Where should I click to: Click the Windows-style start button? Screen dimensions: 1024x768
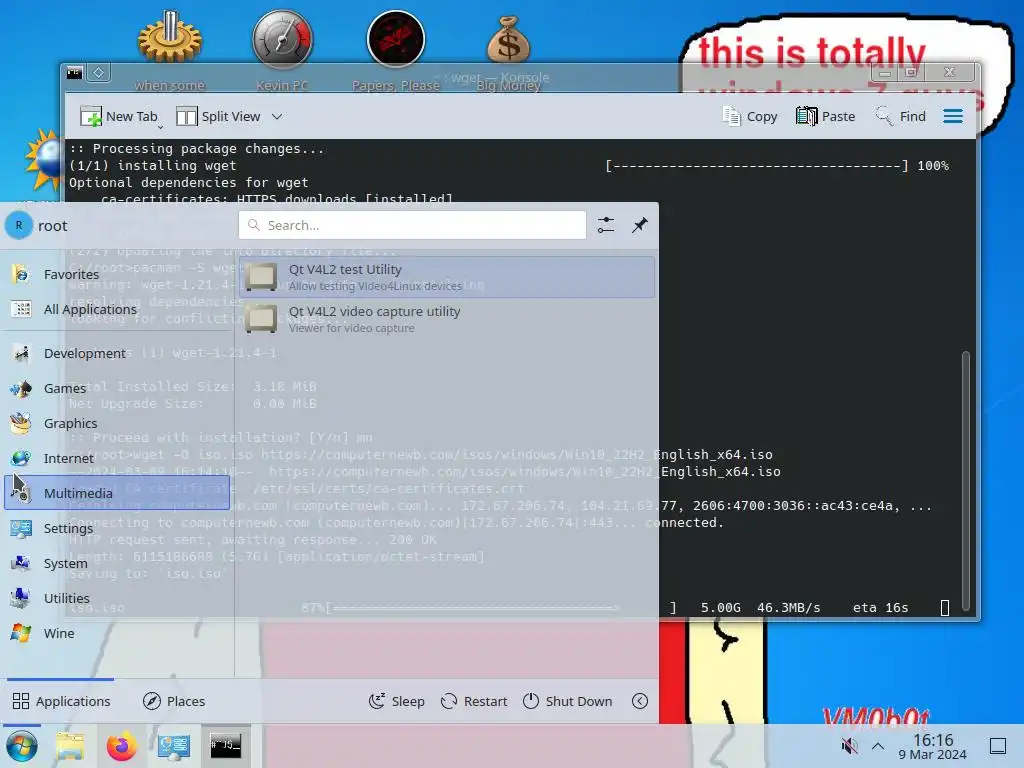tap(22, 746)
